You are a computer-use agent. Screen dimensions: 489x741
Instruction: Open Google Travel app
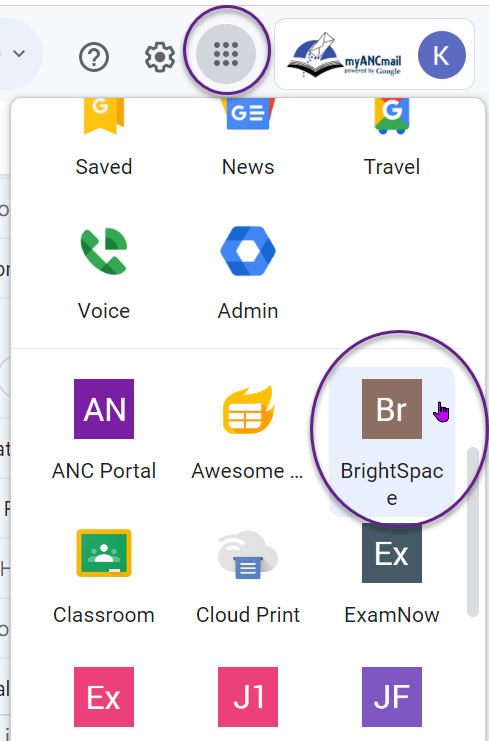coord(392,137)
